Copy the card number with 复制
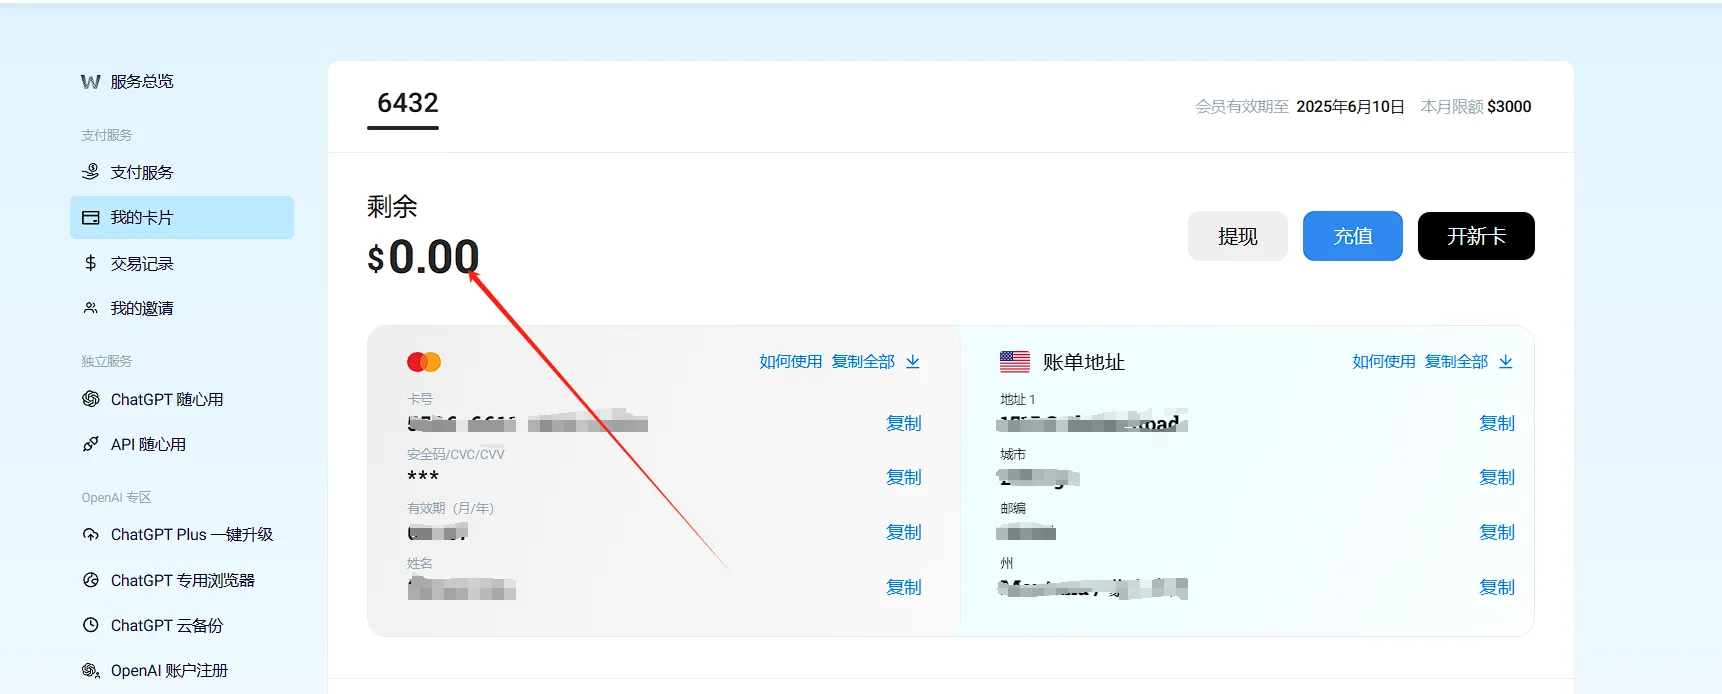This screenshot has height=694, width=1722. point(903,423)
